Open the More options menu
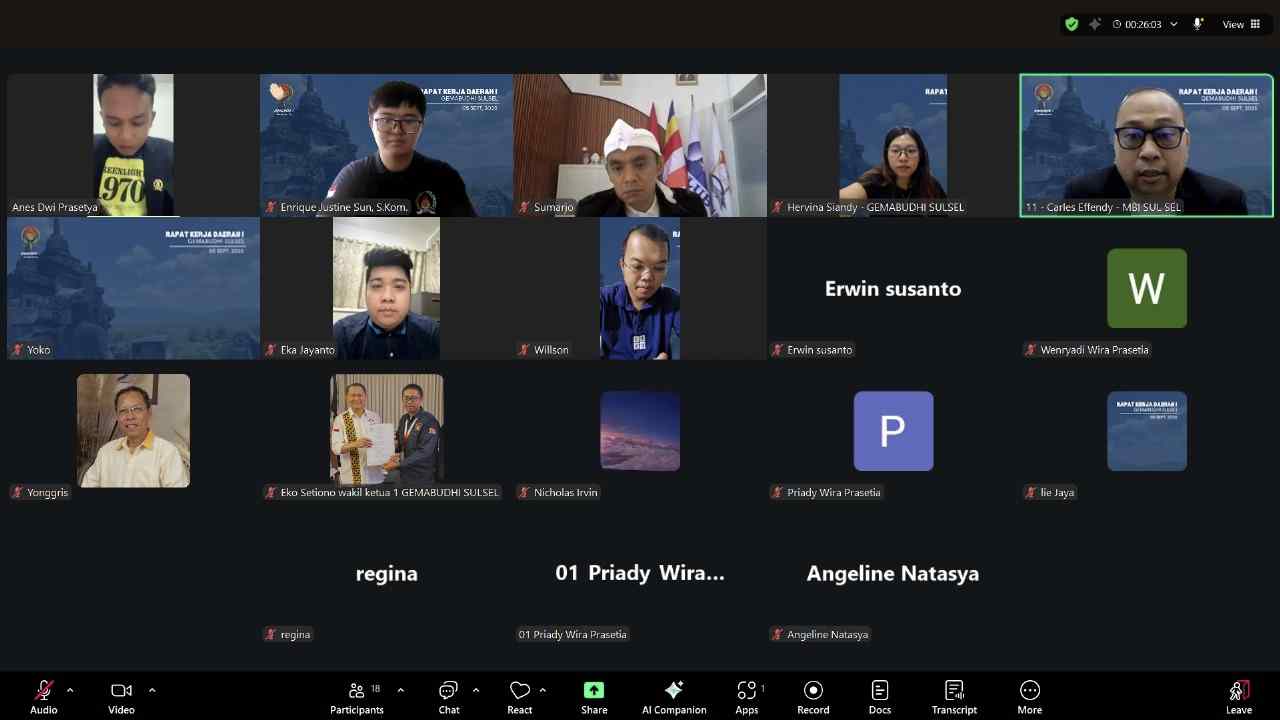 pos(1029,697)
